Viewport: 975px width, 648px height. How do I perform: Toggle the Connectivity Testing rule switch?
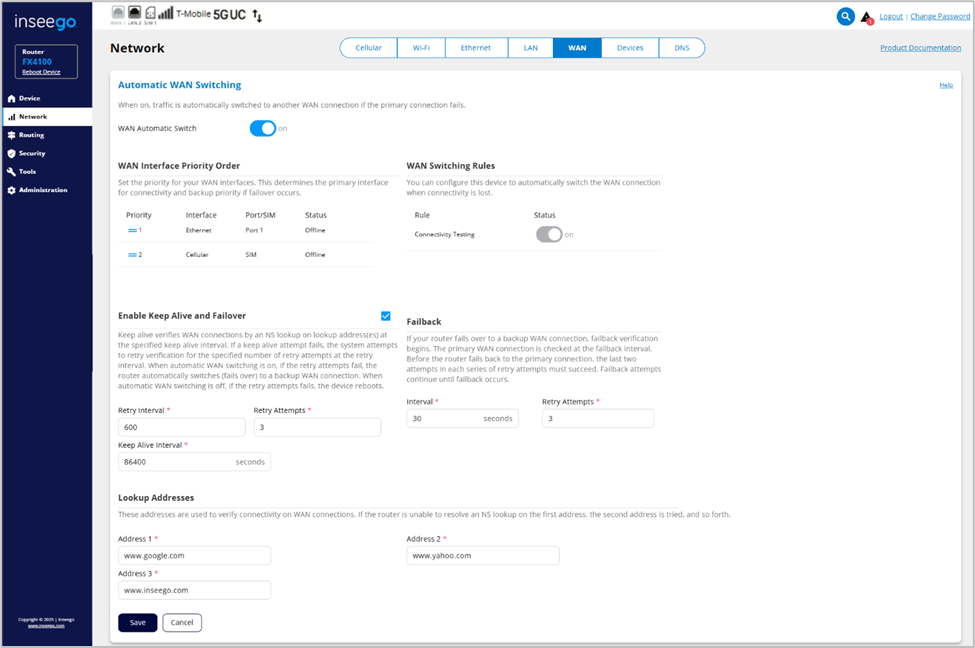(x=549, y=234)
